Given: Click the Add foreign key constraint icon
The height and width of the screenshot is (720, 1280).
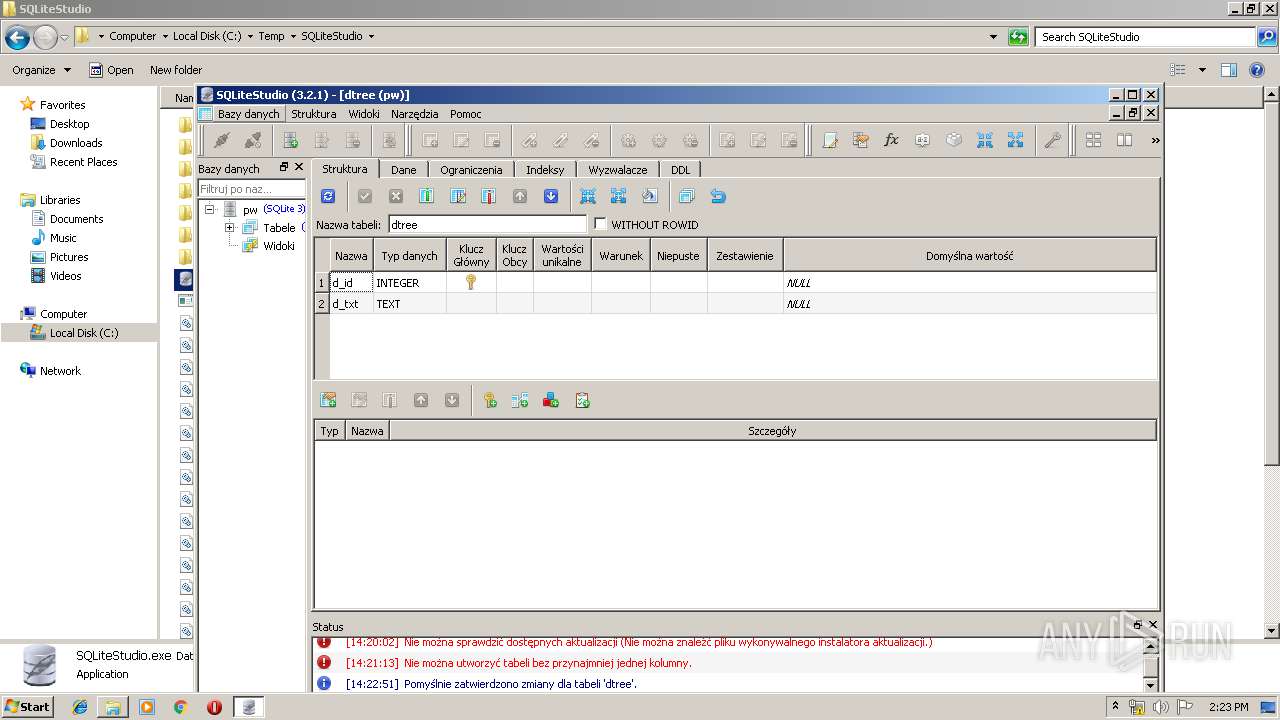Looking at the screenshot, I should point(520,400).
